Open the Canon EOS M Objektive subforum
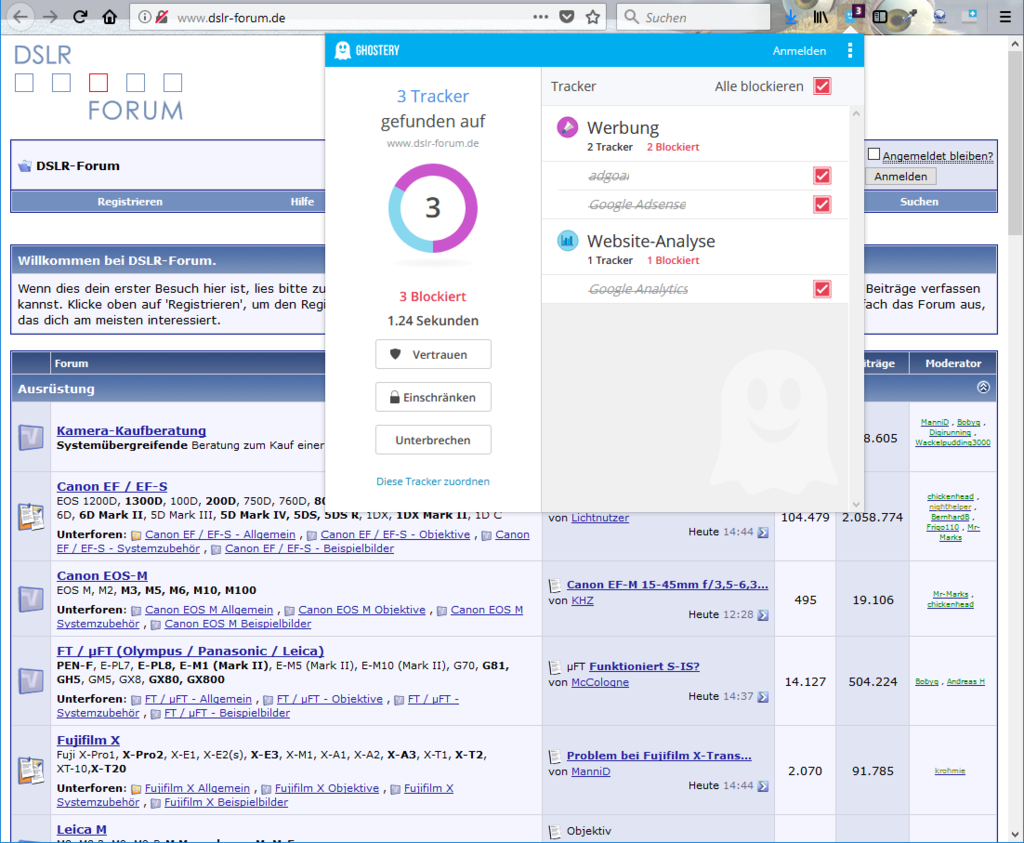The width and height of the screenshot is (1024, 843). tap(362, 609)
